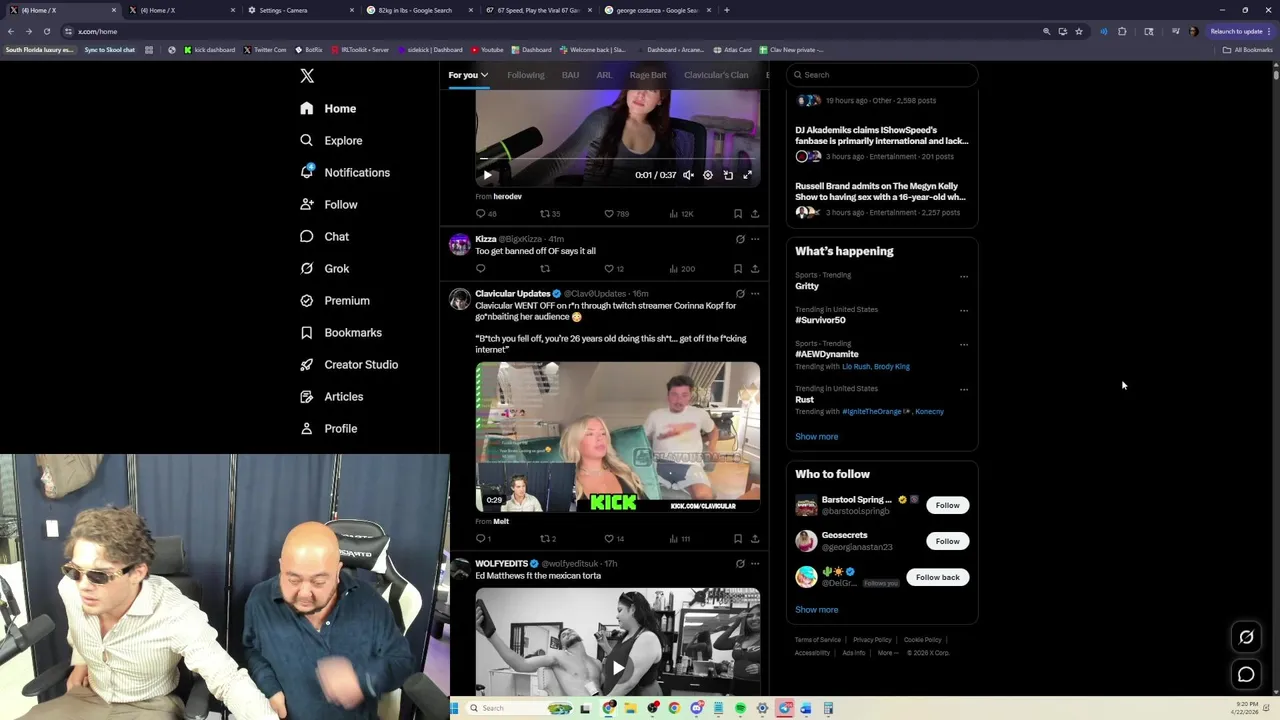Open File Explorer from the taskbar
The image size is (1280, 720).
(631, 708)
